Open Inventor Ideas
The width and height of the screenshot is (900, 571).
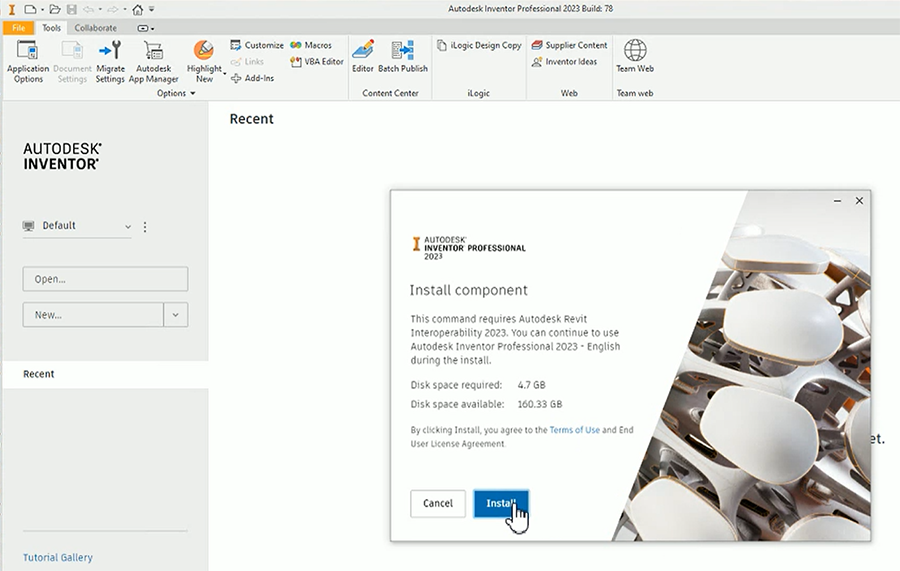point(564,61)
